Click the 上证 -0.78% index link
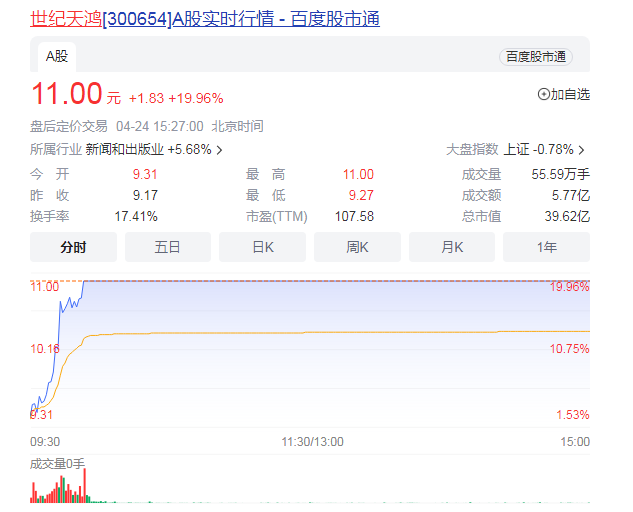 point(538,150)
